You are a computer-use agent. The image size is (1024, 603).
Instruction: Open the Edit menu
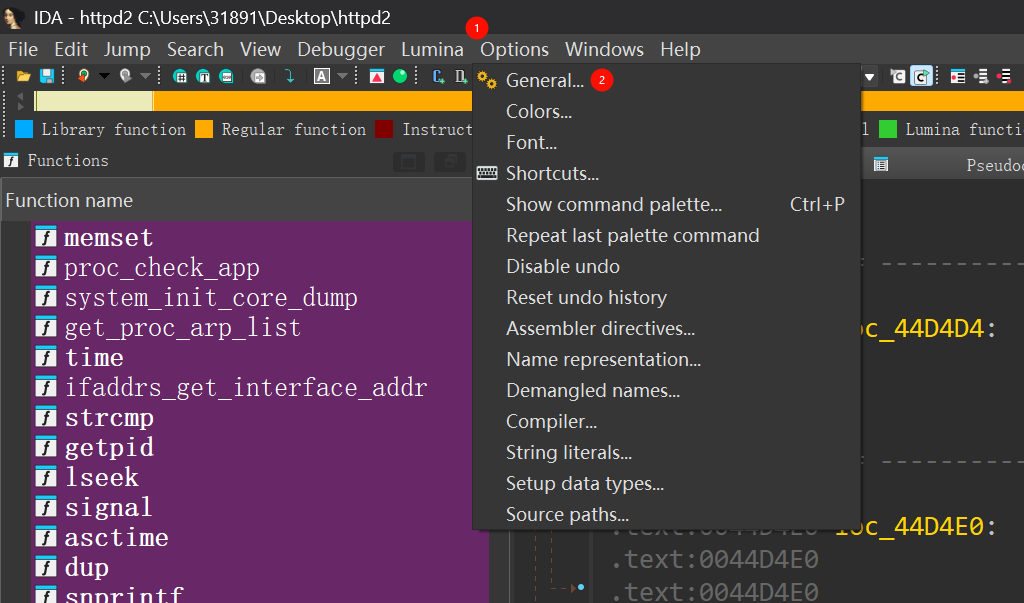(71, 50)
